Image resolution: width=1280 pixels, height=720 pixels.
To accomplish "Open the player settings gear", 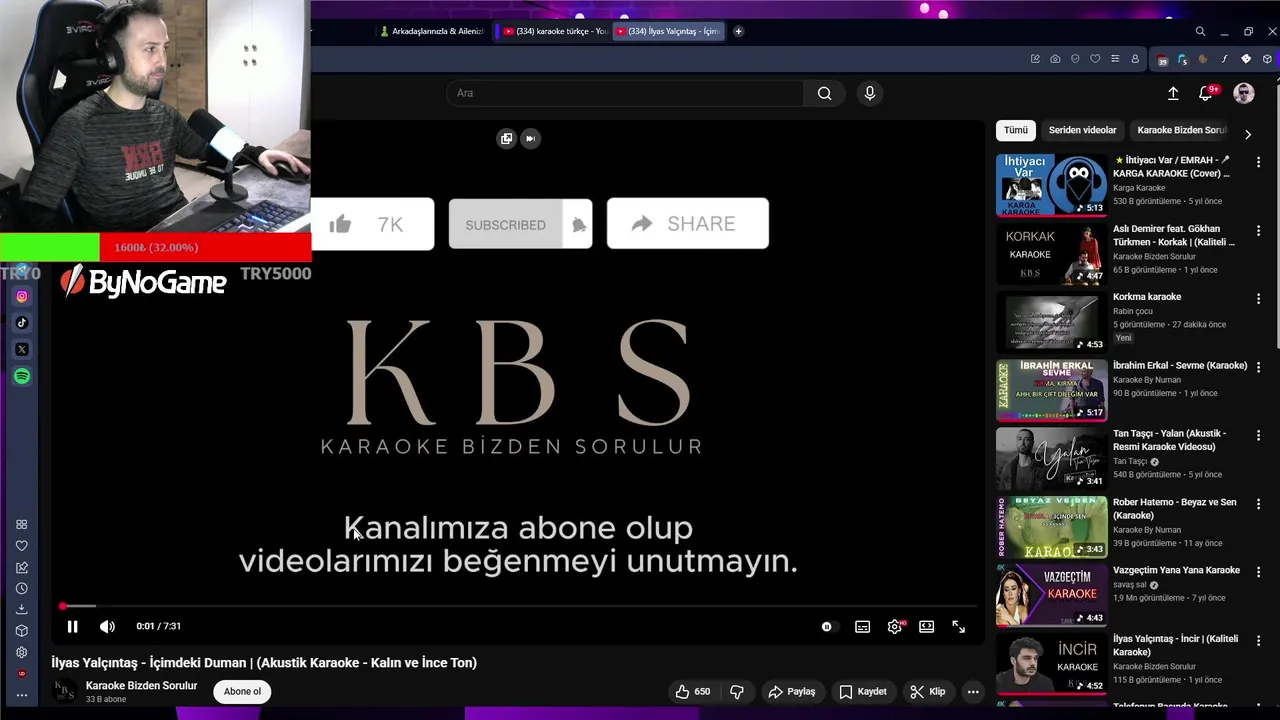I will coord(894,627).
